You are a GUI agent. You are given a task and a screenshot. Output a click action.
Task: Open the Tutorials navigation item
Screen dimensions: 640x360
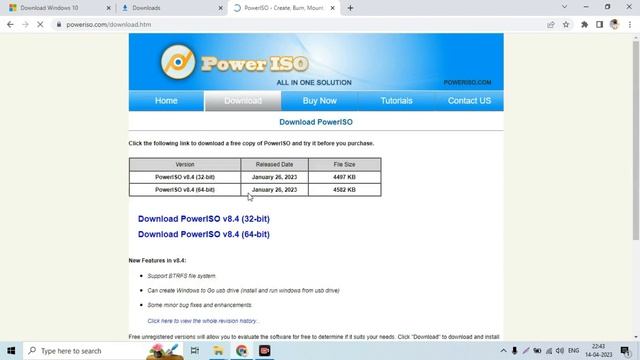(x=396, y=101)
